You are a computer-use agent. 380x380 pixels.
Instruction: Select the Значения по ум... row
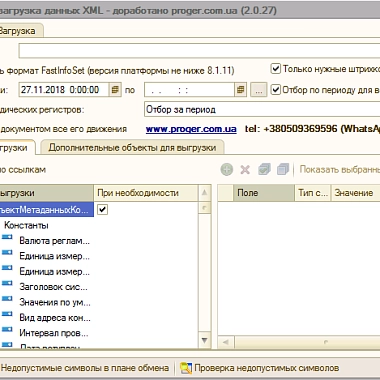(55, 302)
